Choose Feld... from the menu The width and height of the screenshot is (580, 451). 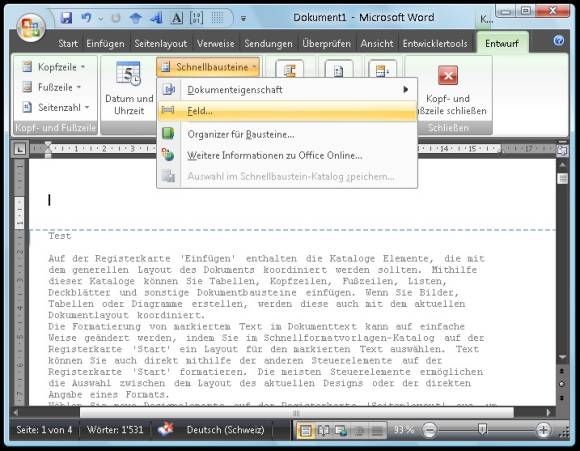click(287, 111)
